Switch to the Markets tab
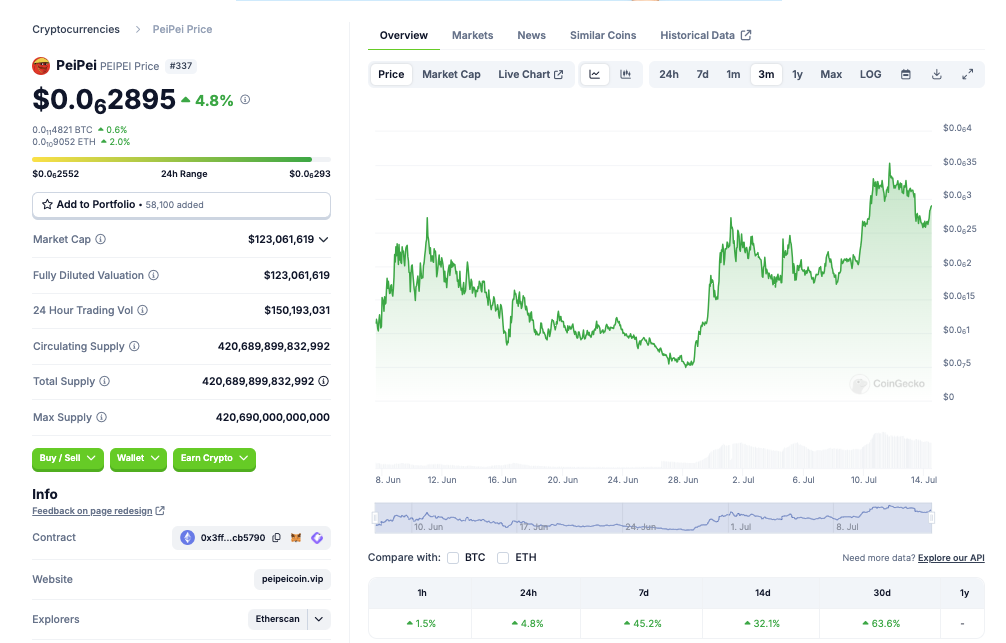This screenshot has height=643, width=1006. pyautogui.click(x=472, y=35)
